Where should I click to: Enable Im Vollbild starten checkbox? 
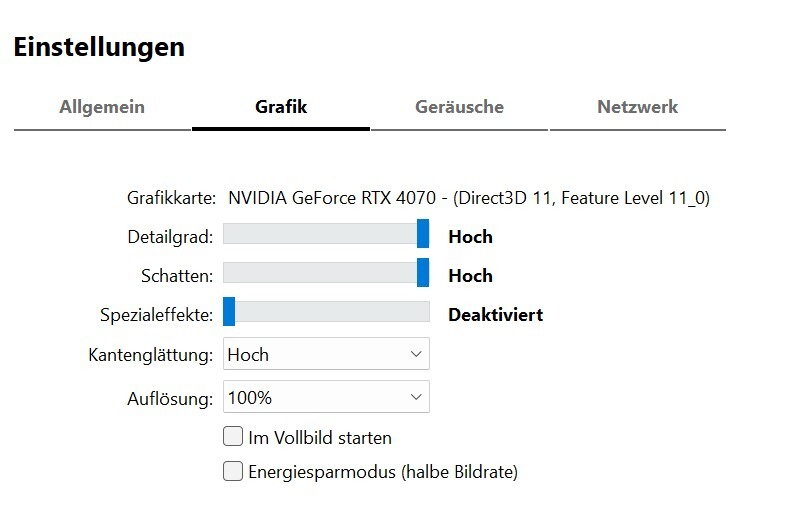233,436
